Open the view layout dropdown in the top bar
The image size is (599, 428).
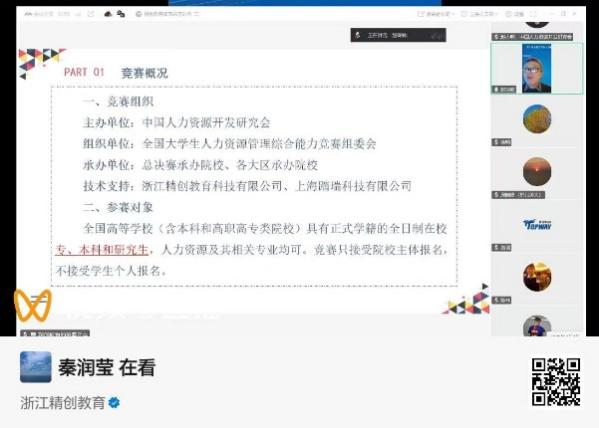click(x=435, y=14)
